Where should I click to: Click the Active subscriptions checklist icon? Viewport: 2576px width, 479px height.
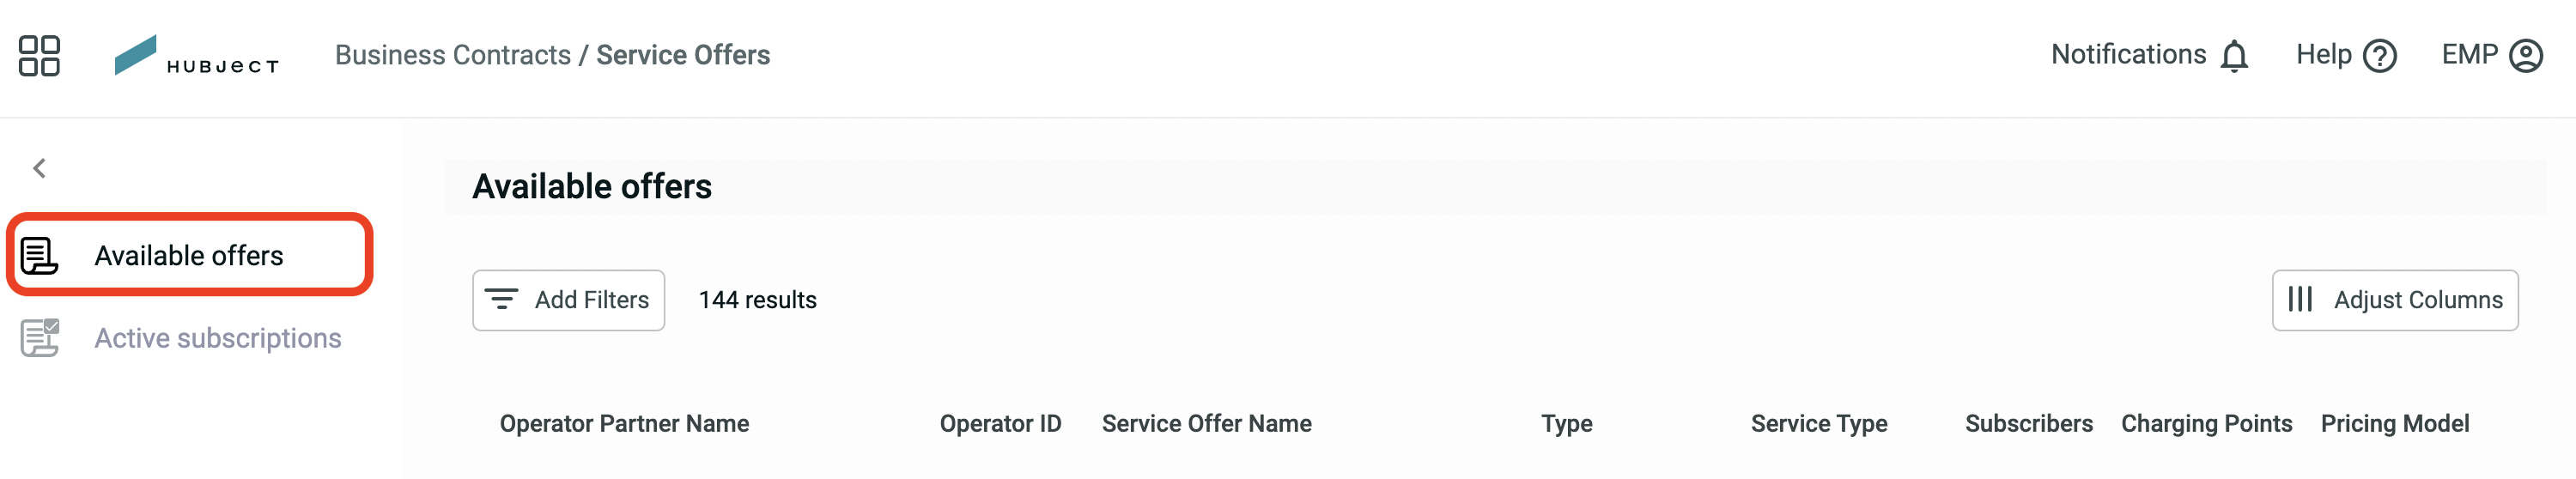pos(40,338)
